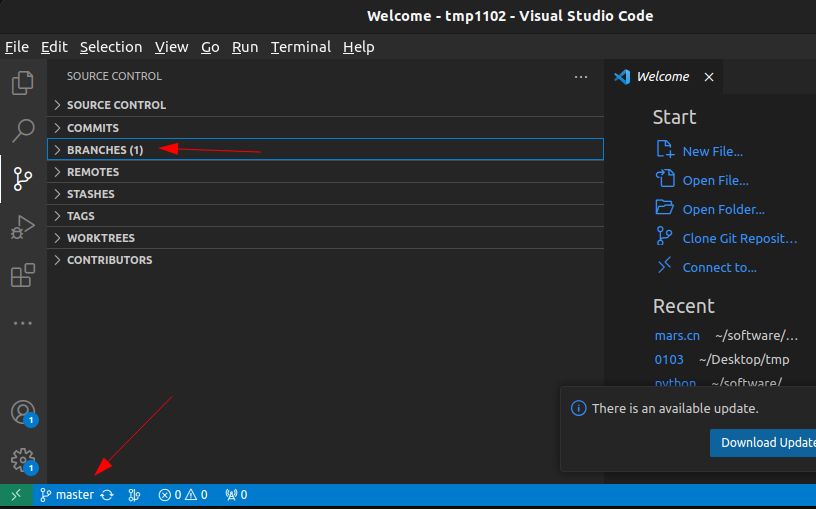The image size is (816, 509).
Task: Open the Manage gear icon
Action: pos(22,460)
